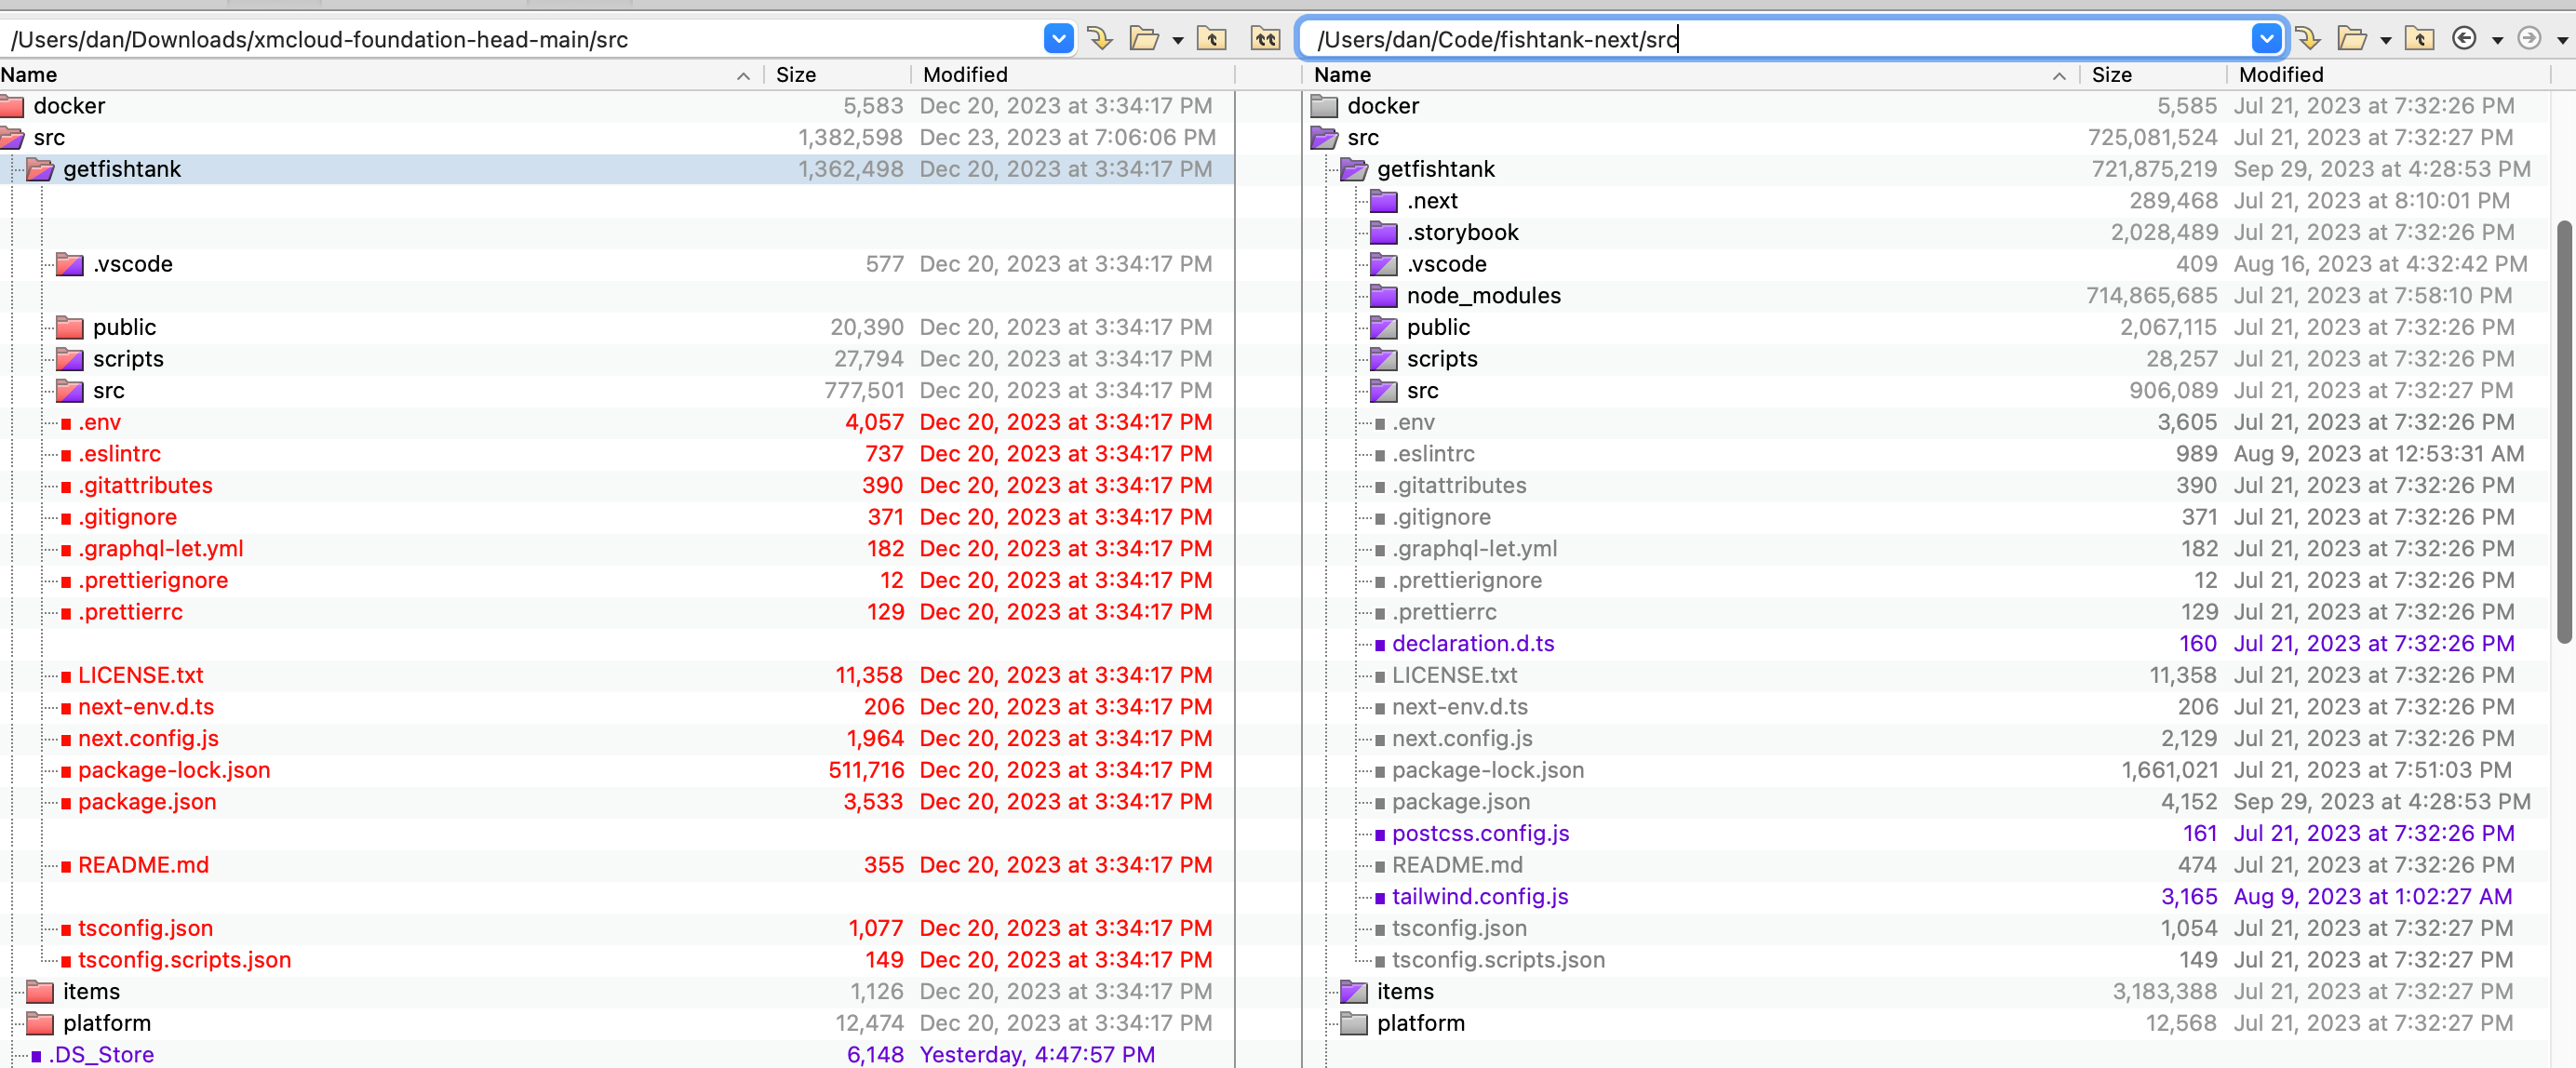Open the forward history dropdown arrow

pos(2562,41)
